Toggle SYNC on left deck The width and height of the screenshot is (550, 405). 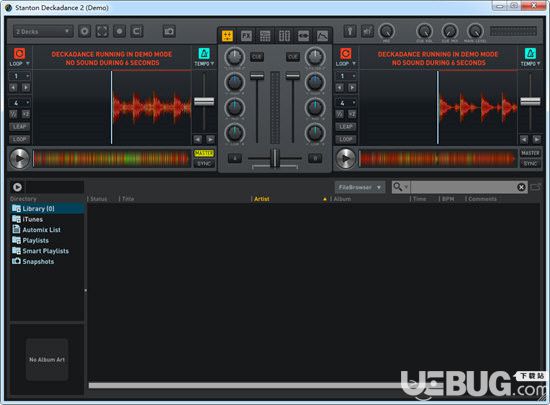tap(204, 163)
